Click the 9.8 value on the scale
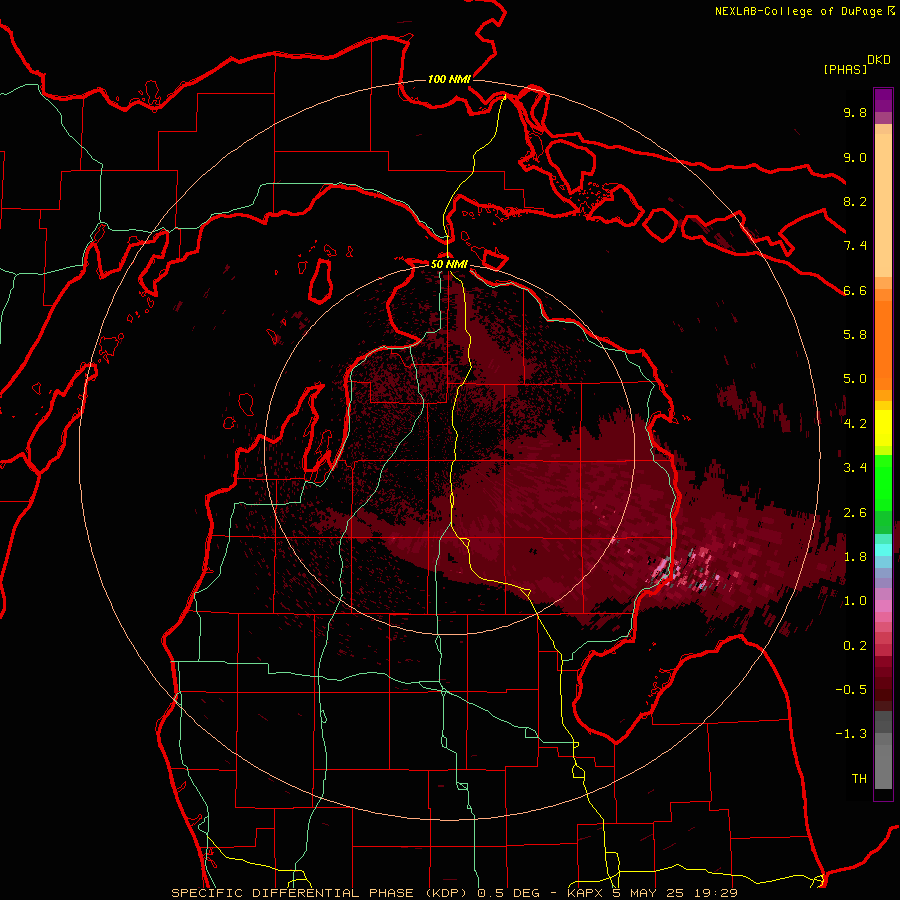This screenshot has width=900, height=900. pyautogui.click(x=855, y=112)
